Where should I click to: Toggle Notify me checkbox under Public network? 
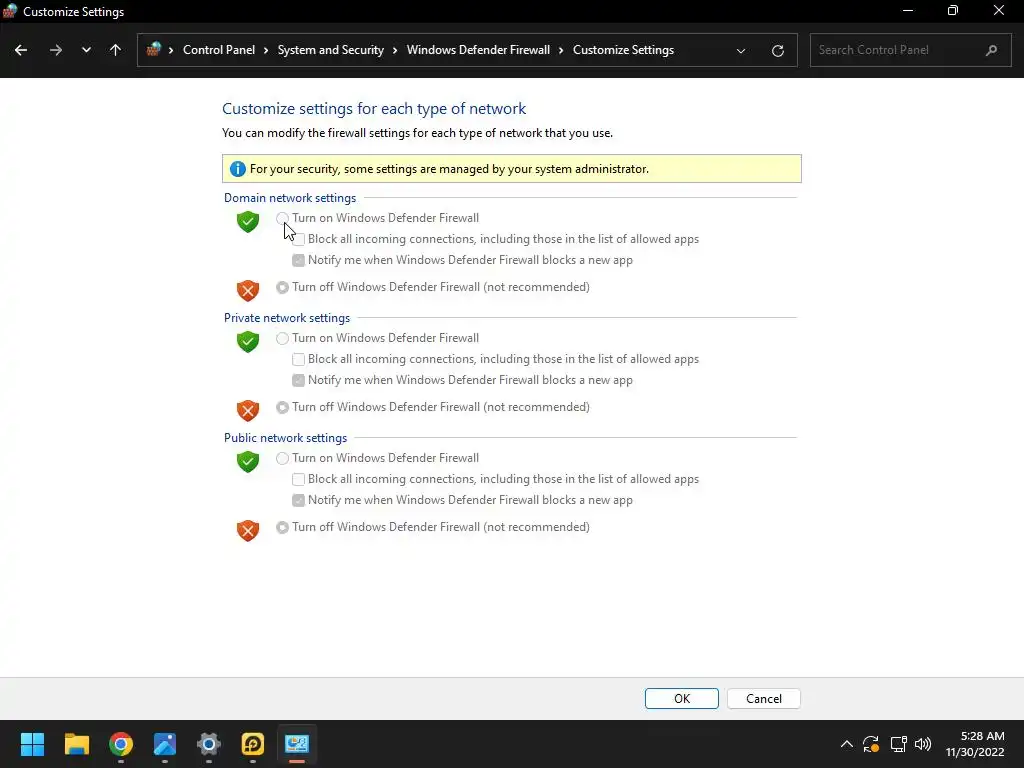pos(298,500)
